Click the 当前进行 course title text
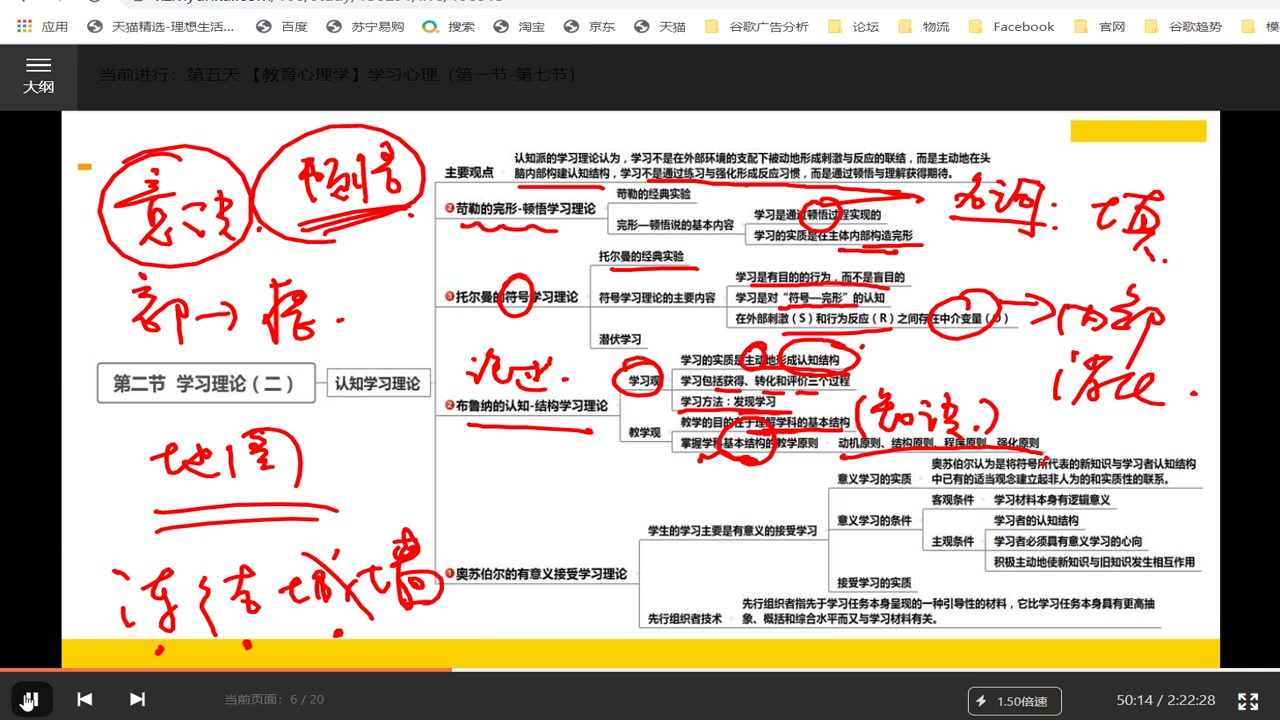The width and height of the screenshot is (1280, 720). (338, 74)
